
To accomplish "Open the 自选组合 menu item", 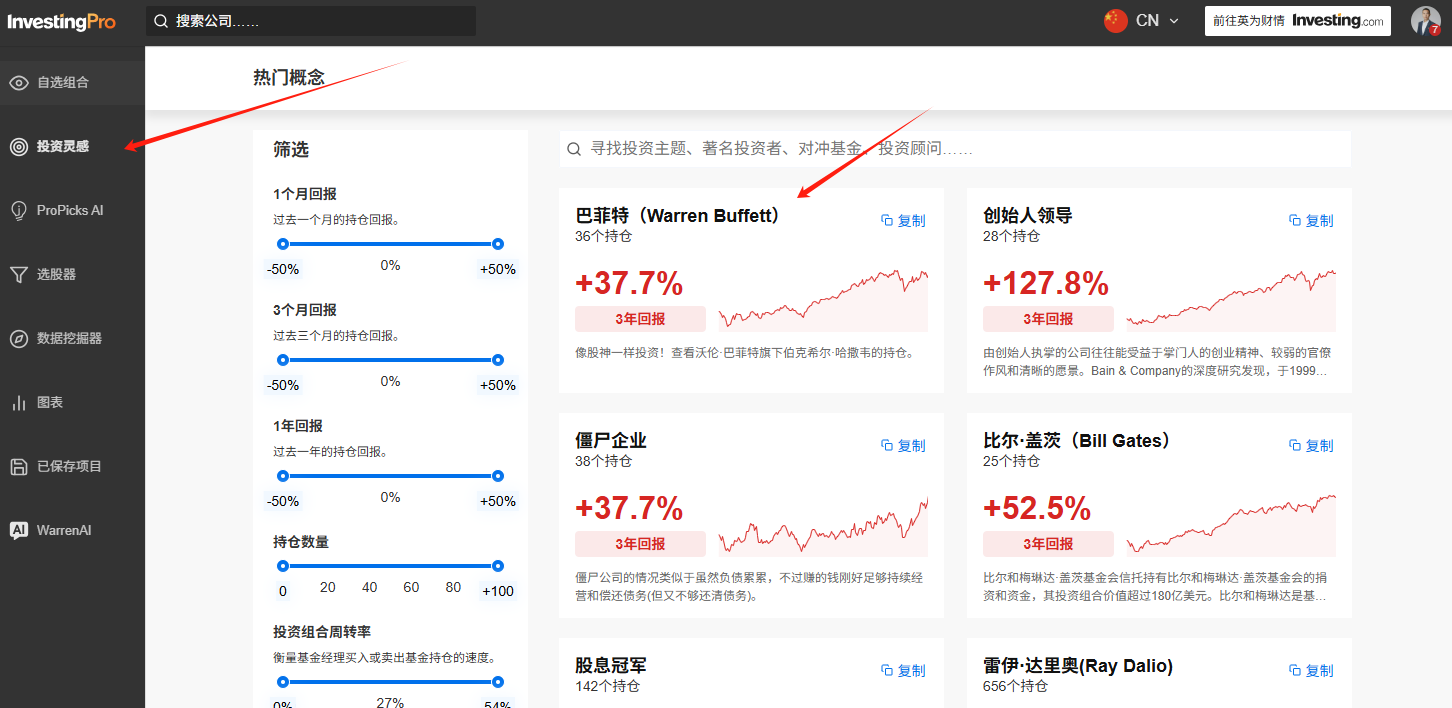I will coord(72,83).
